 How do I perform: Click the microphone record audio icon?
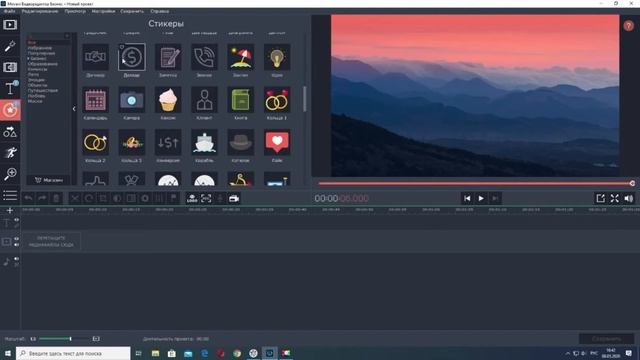[x=220, y=198]
